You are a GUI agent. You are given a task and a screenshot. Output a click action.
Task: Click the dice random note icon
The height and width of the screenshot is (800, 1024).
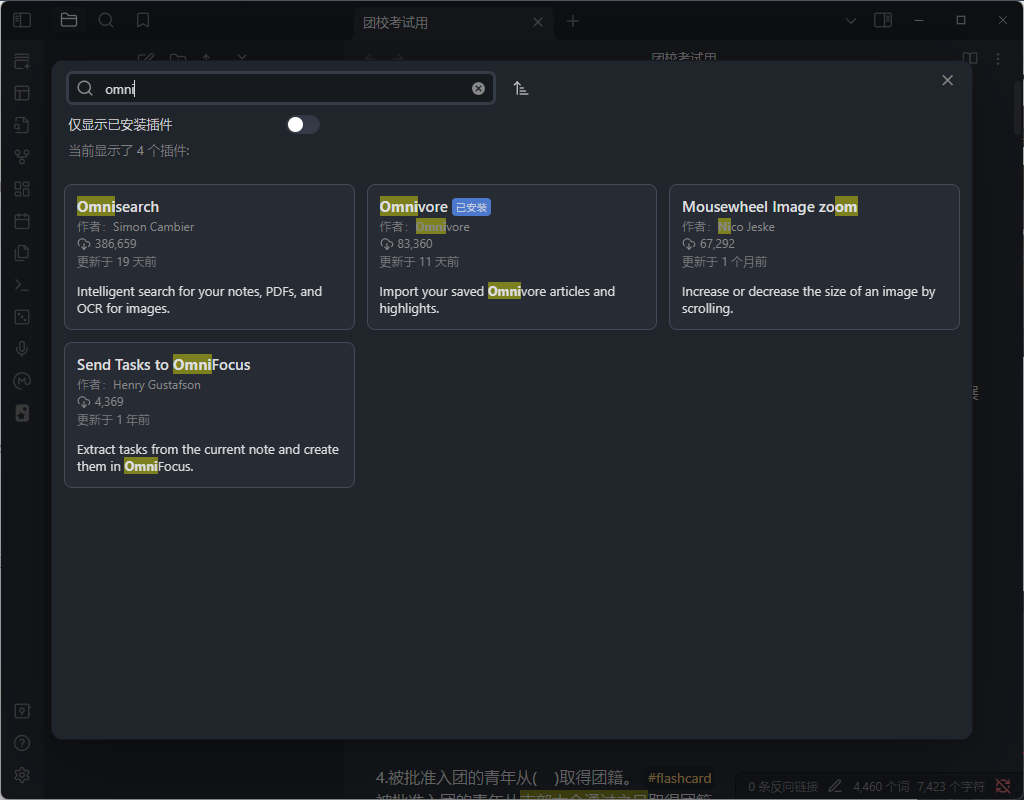pos(22,317)
